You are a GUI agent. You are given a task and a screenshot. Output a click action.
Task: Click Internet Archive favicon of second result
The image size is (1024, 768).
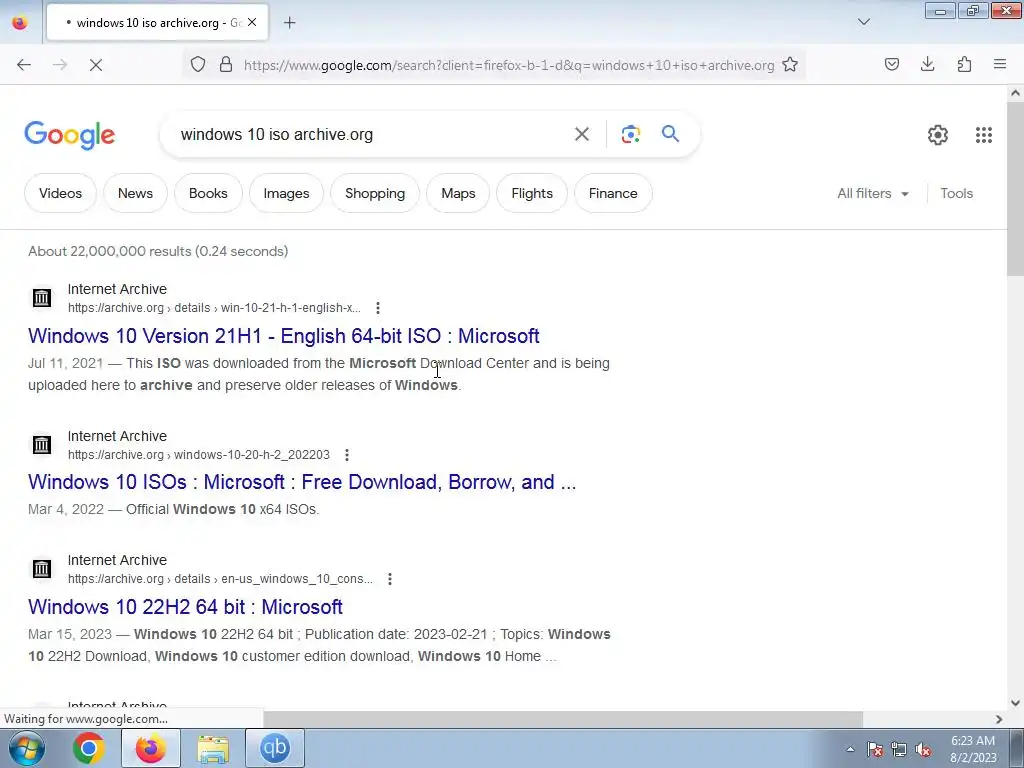(42, 445)
